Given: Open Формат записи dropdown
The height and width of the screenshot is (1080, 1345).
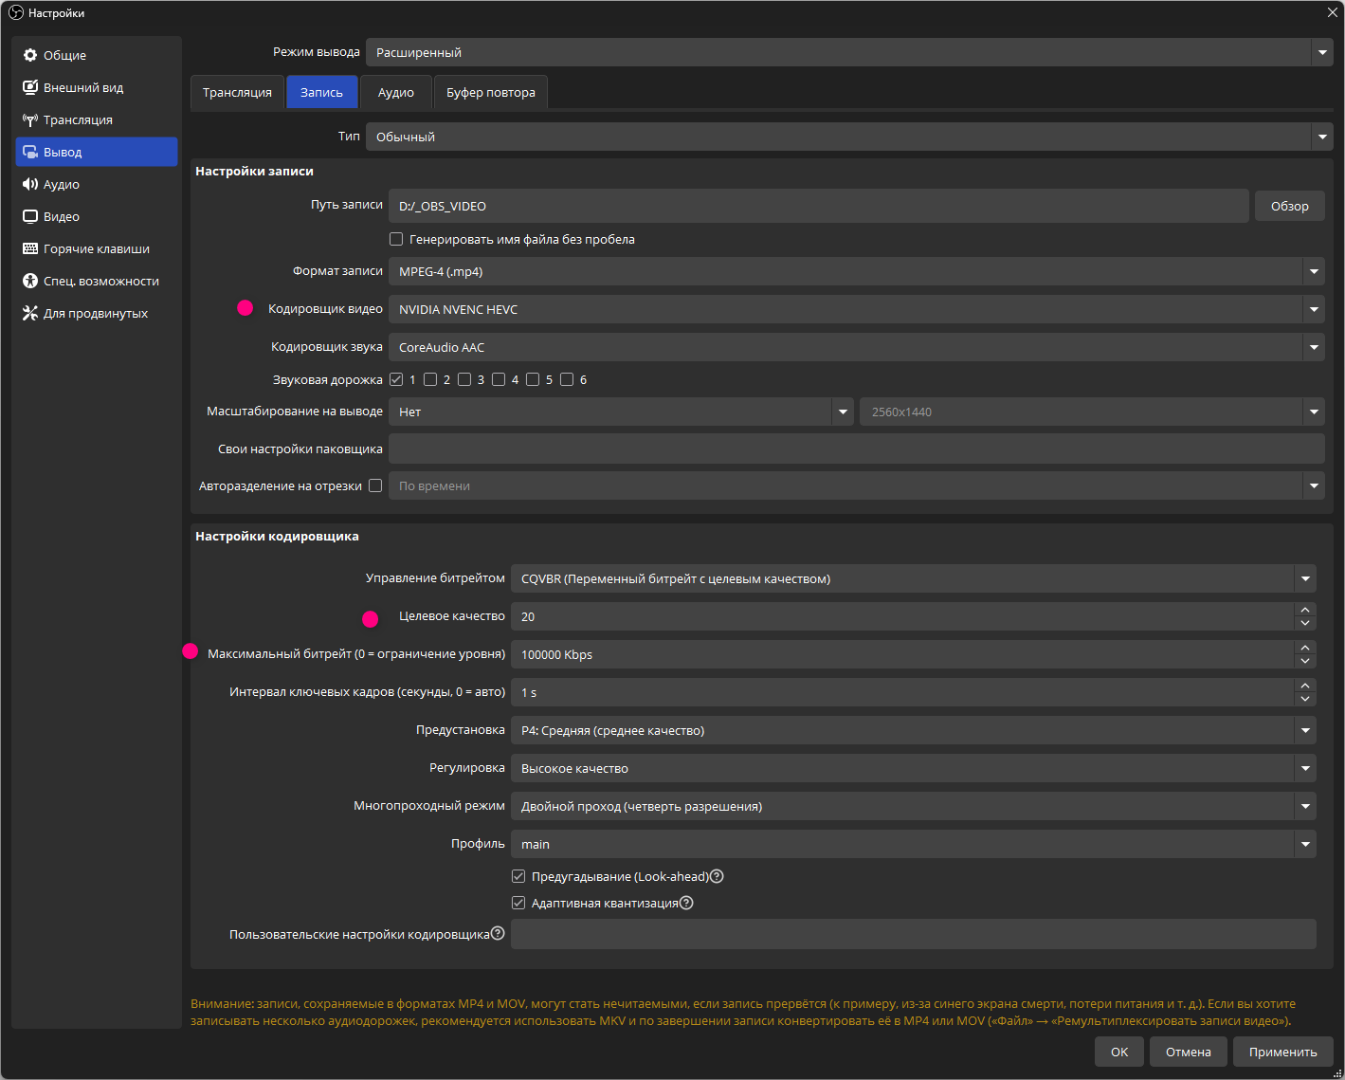Looking at the screenshot, I should point(856,271).
